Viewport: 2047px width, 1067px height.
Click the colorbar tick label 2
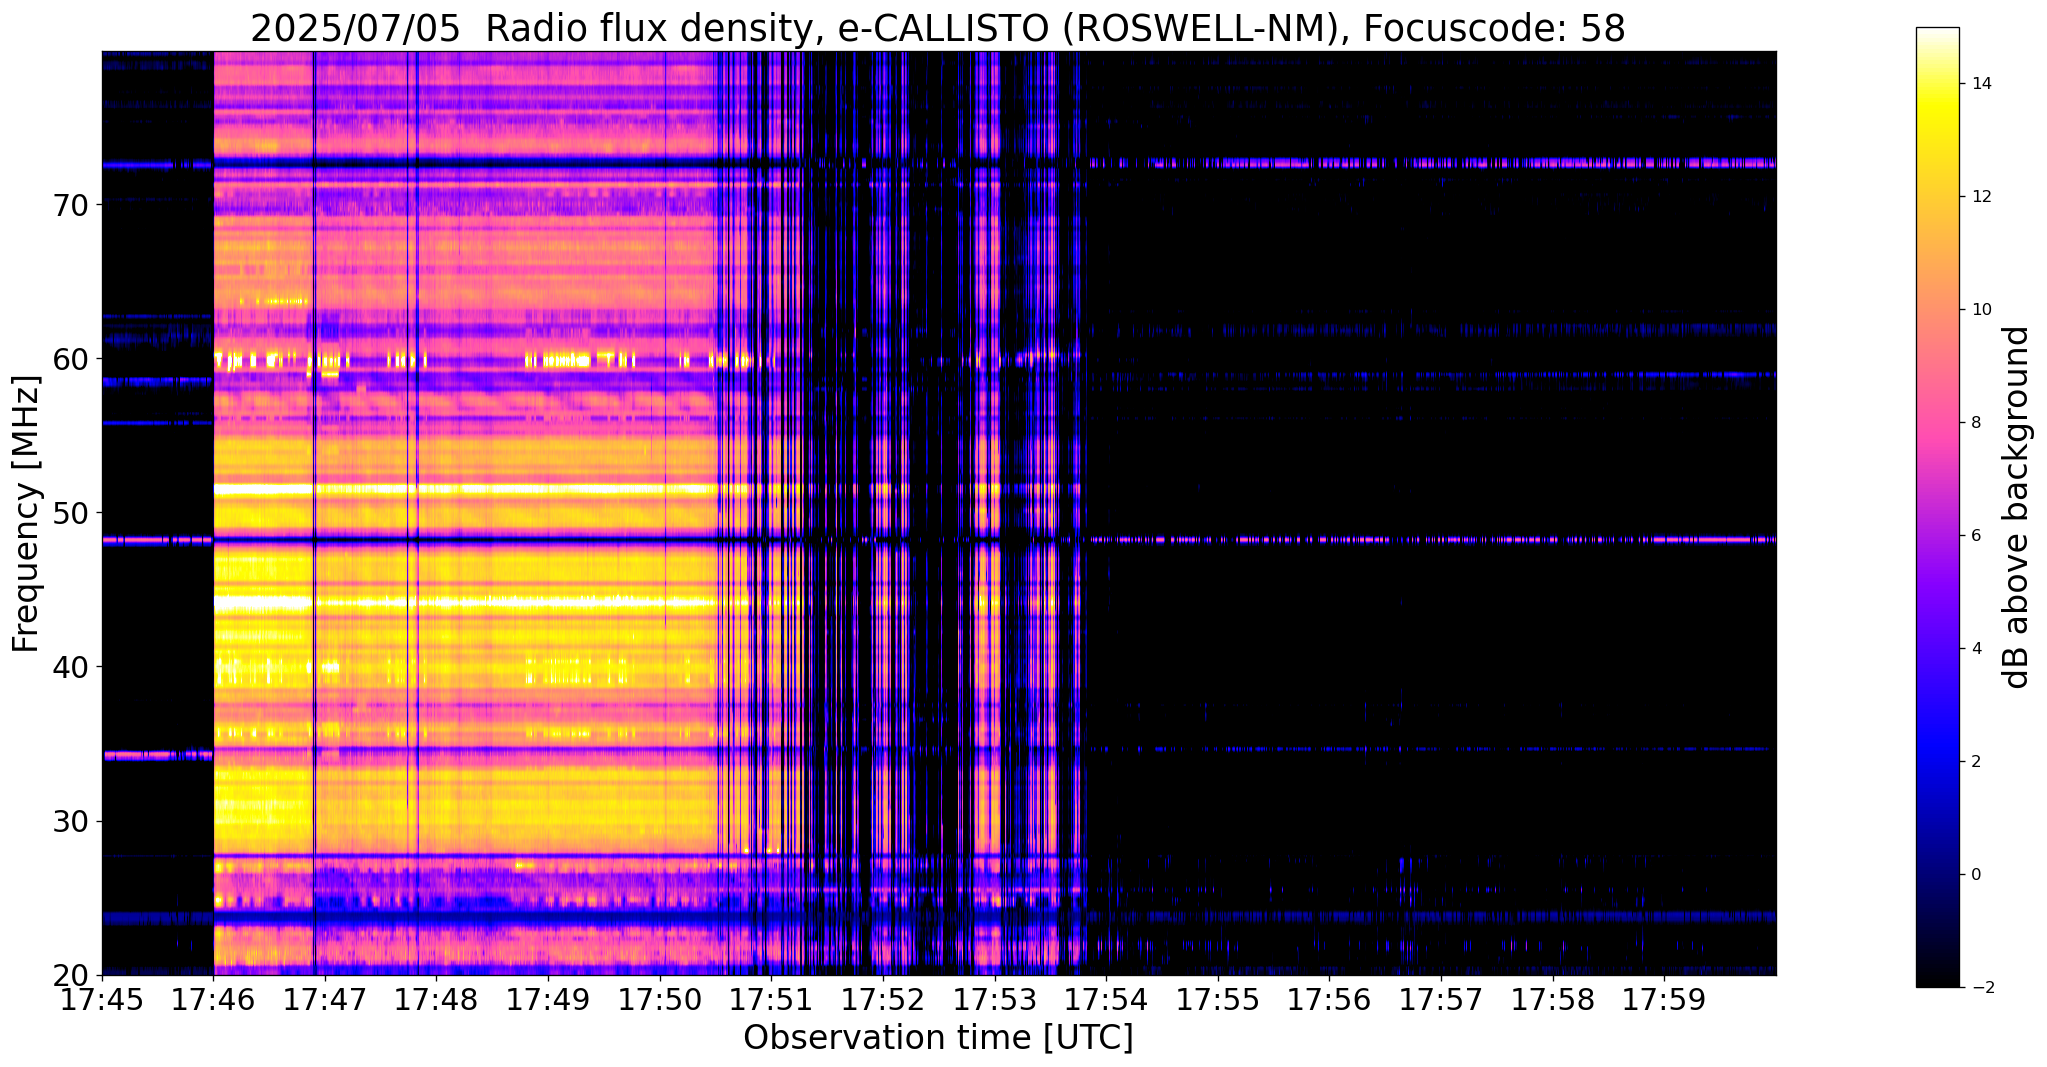tap(1975, 762)
